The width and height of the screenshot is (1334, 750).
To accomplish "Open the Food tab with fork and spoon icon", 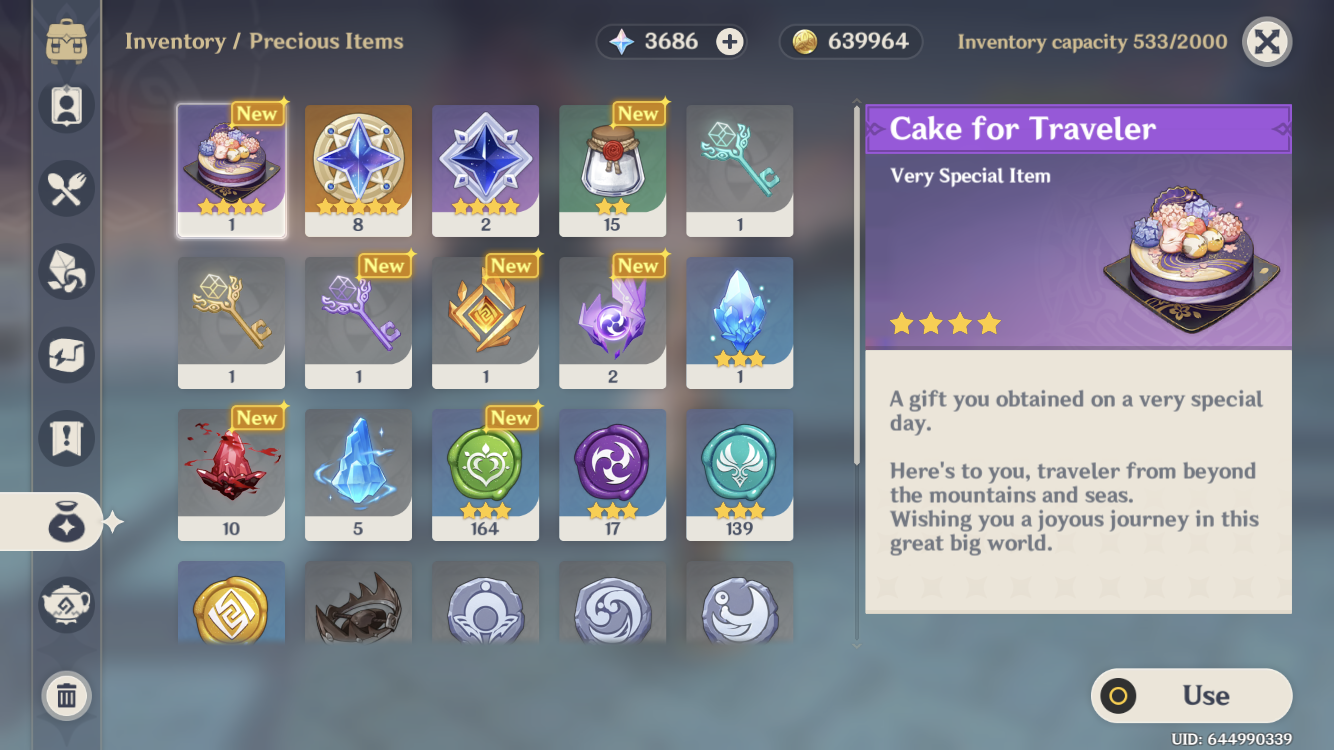I will coord(66,188).
